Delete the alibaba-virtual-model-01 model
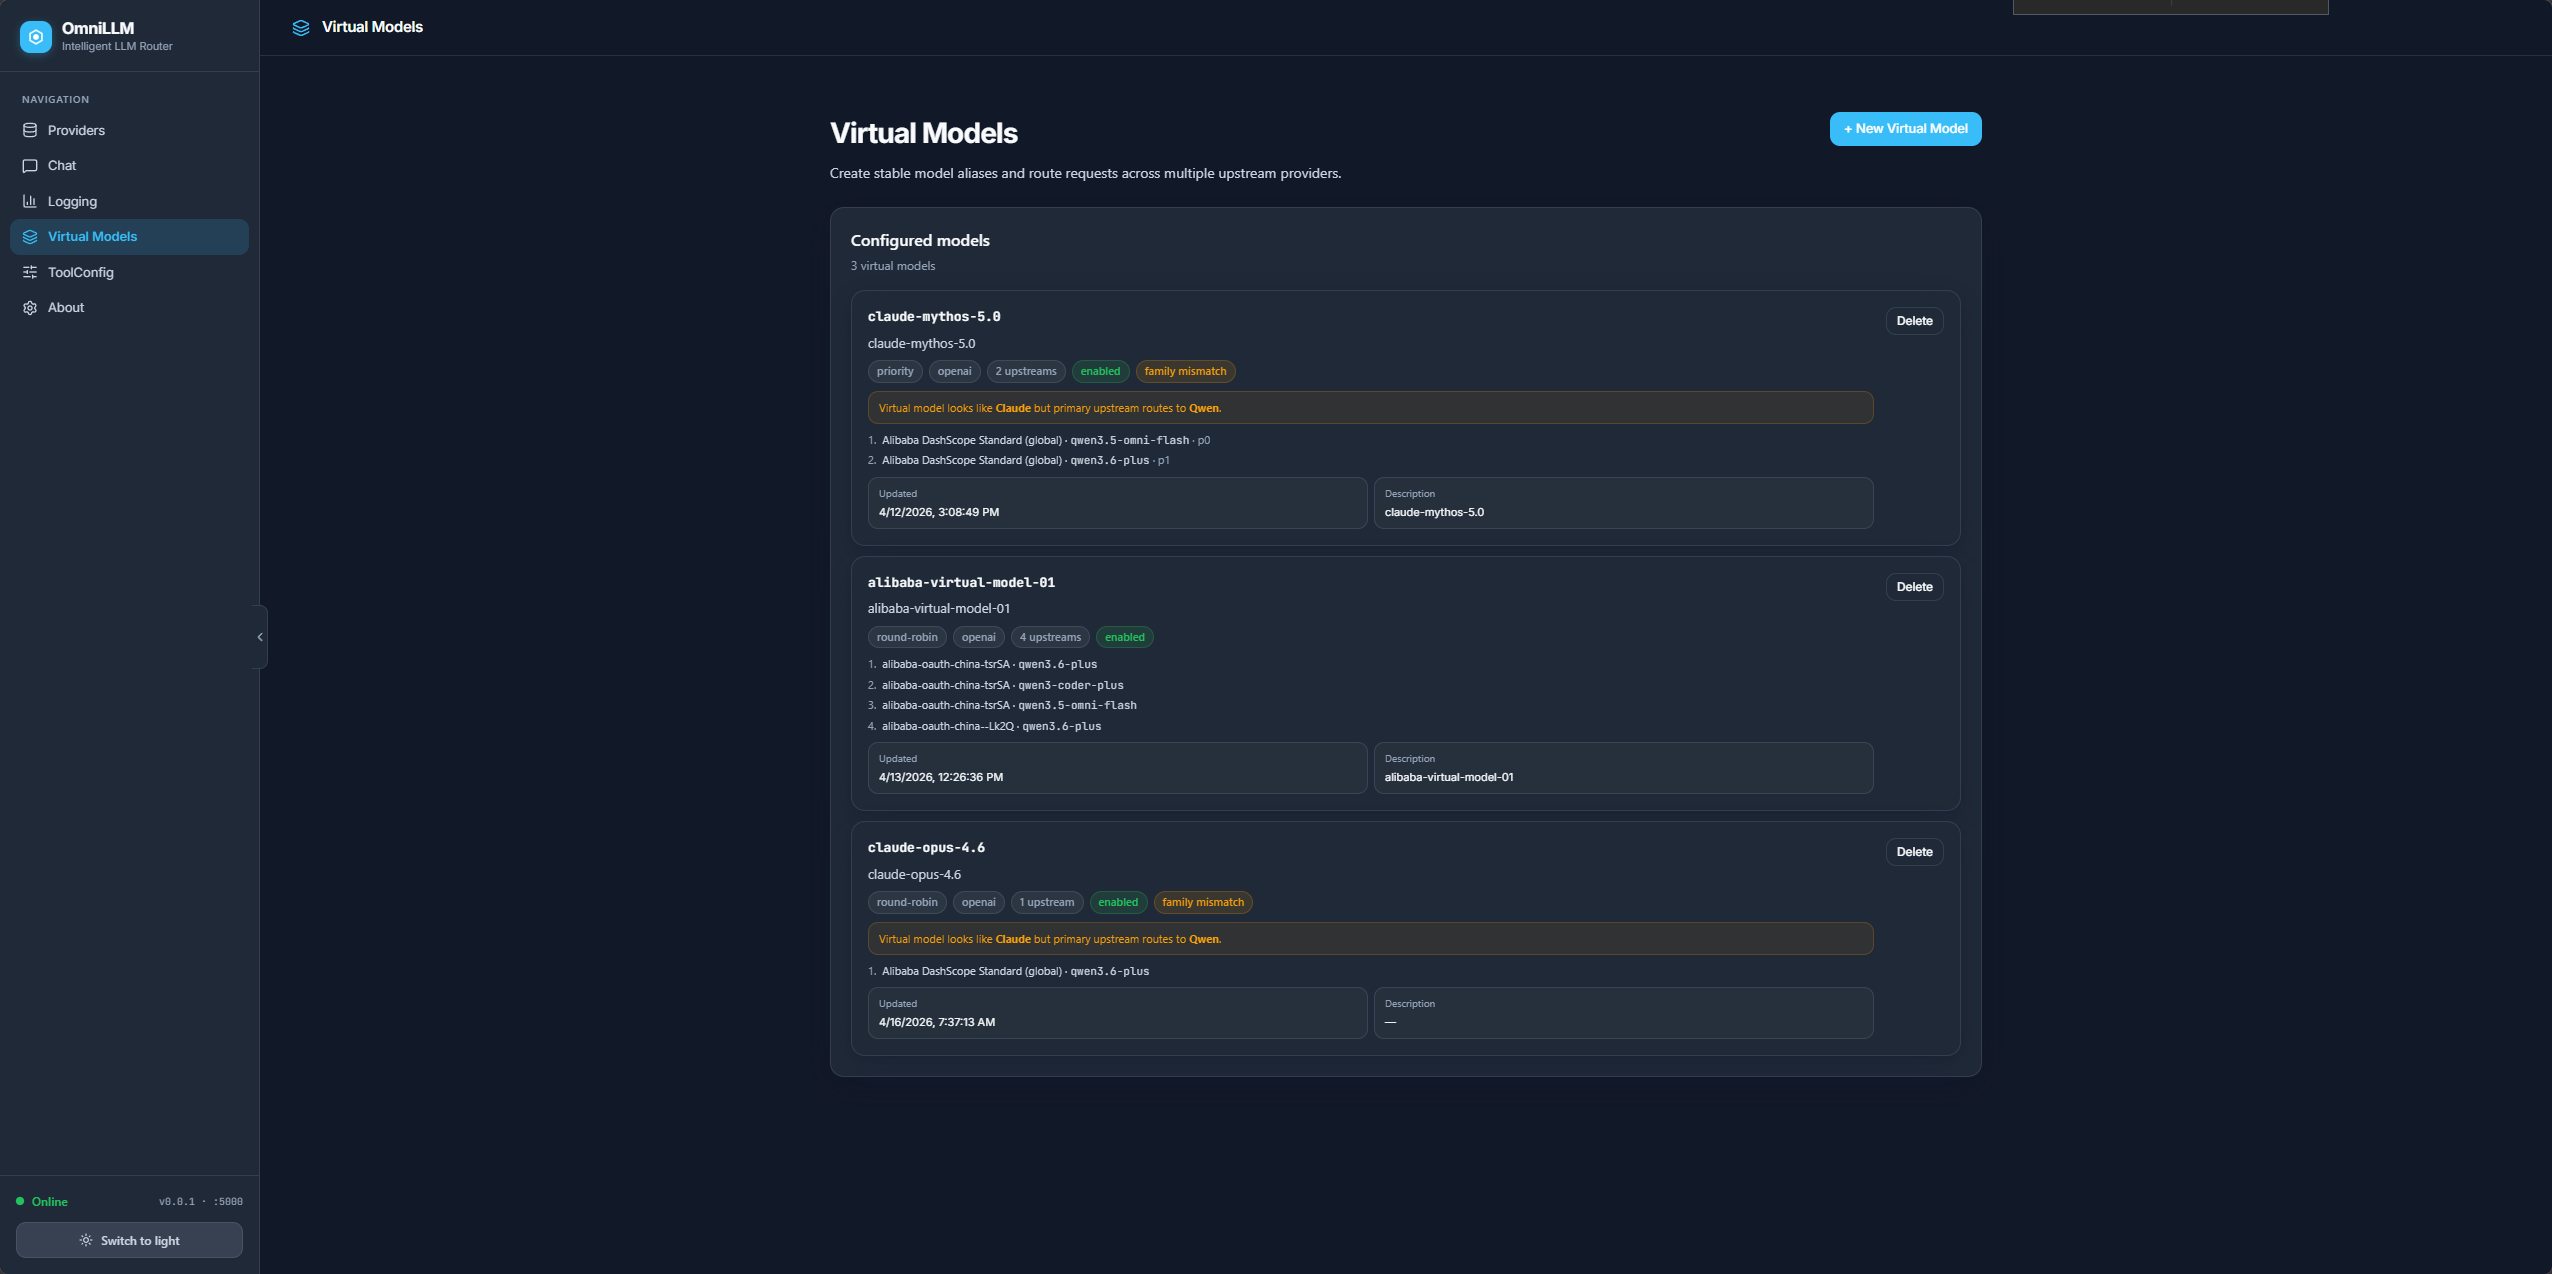The image size is (2552, 1274). (x=1914, y=587)
